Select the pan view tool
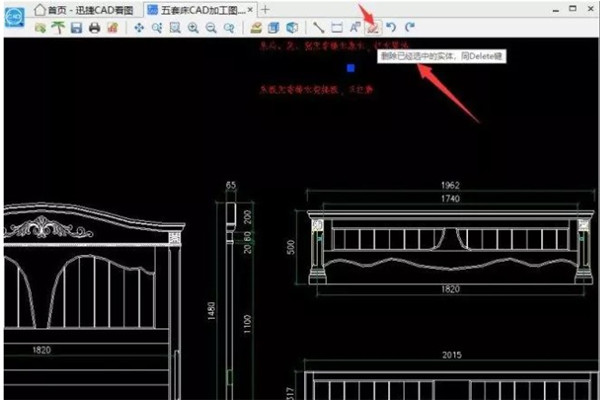Viewport: 600px width, 400px height. pos(139,28)
